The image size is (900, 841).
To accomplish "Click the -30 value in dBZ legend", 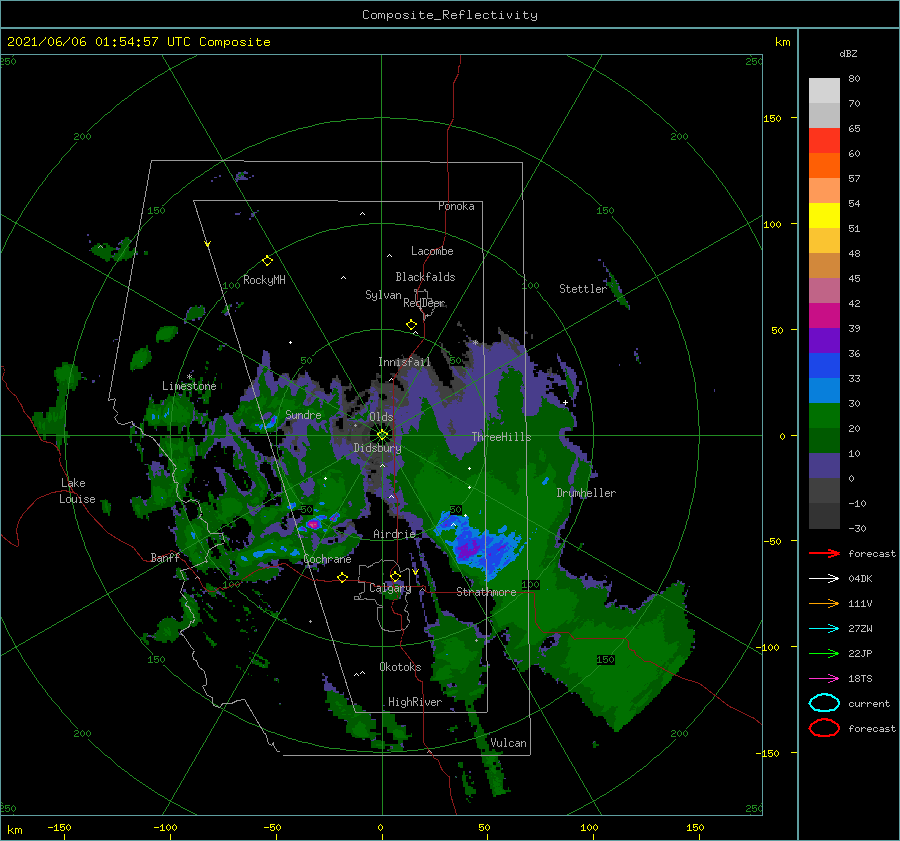I will pyautogui.click(x=858, y=528).
